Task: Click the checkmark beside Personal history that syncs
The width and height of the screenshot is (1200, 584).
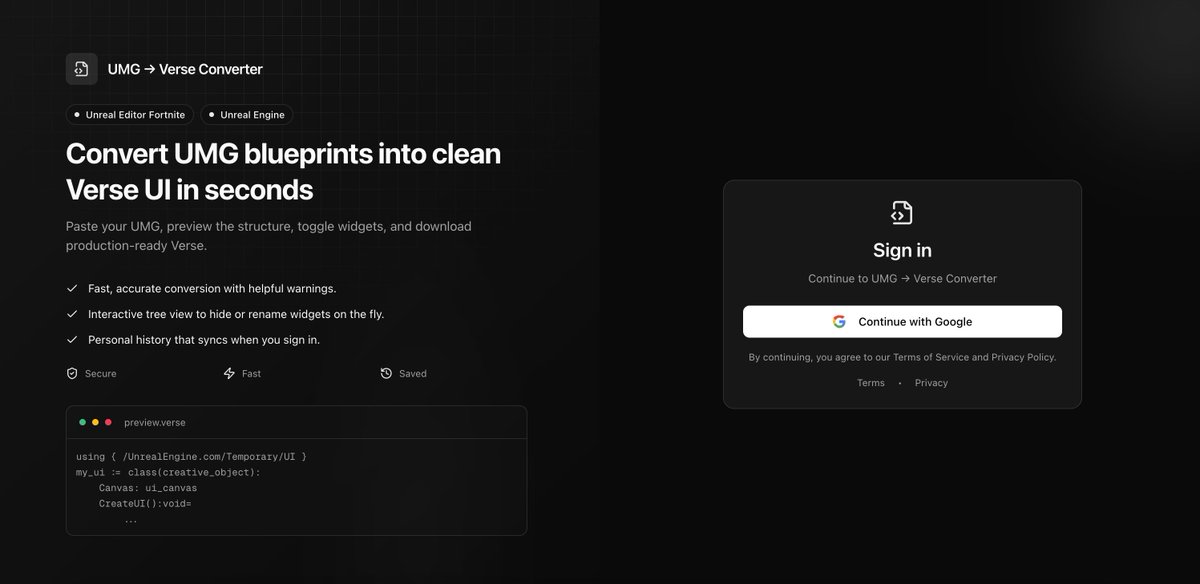Action: [72, 340]
